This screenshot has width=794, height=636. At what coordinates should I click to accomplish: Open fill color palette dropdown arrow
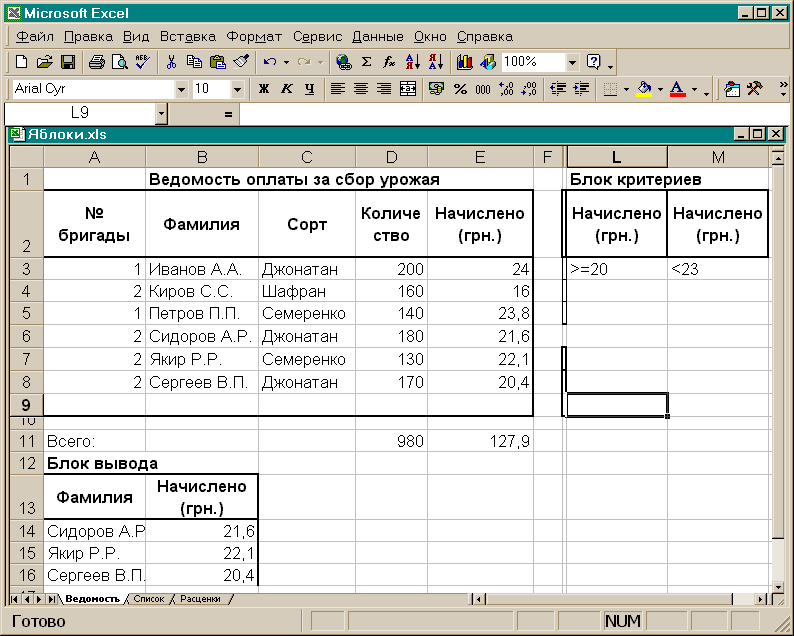click(660, 89)
